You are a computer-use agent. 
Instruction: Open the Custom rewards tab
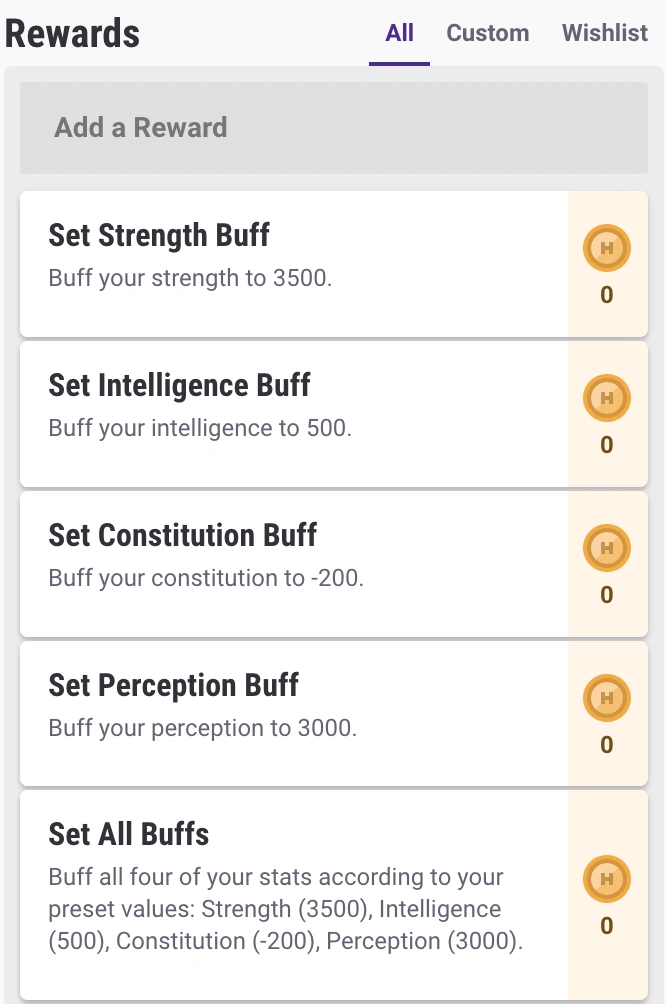(488, 33)
